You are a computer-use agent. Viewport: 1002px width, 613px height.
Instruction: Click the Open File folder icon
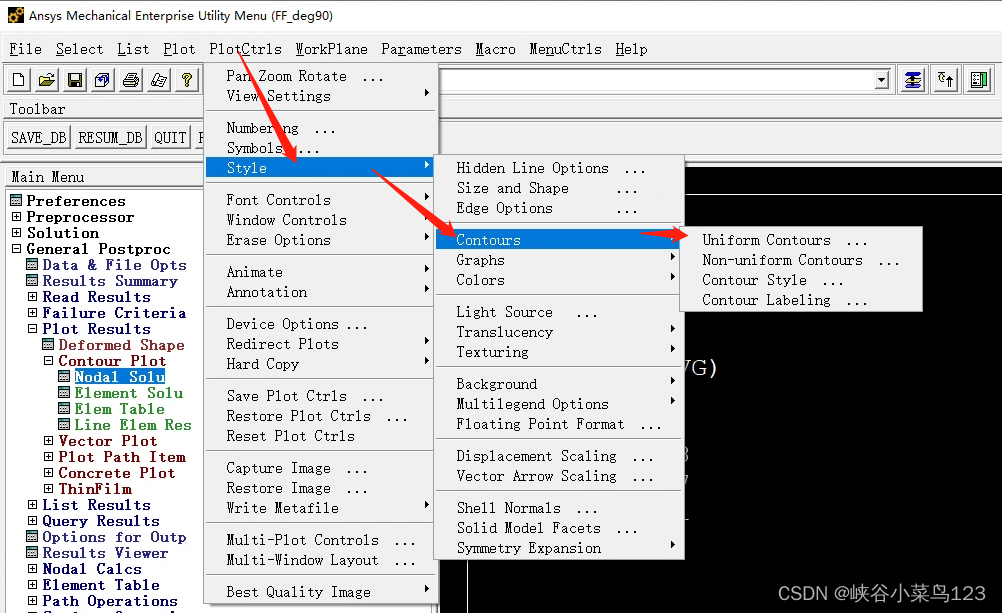tap(47, 80)
